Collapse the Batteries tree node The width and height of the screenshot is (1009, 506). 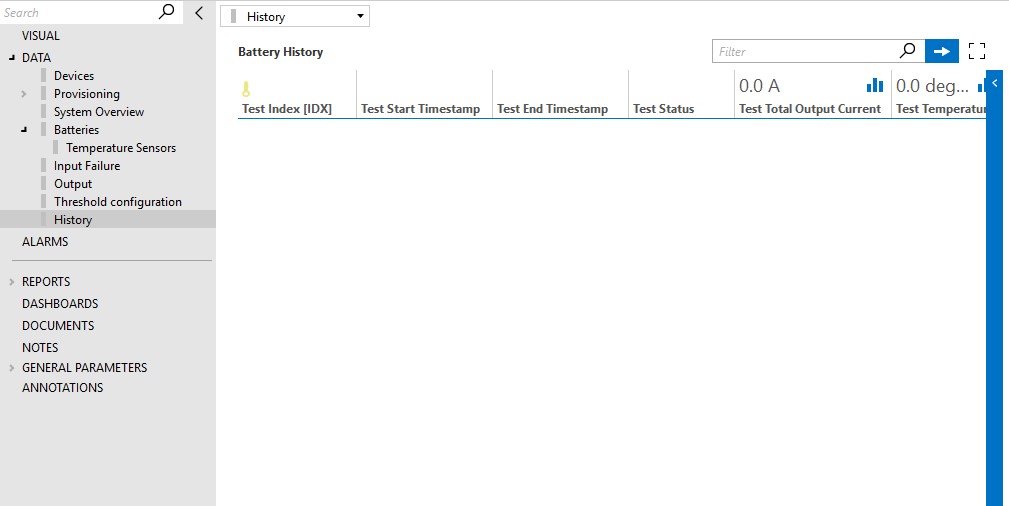[x=24, y=129]
